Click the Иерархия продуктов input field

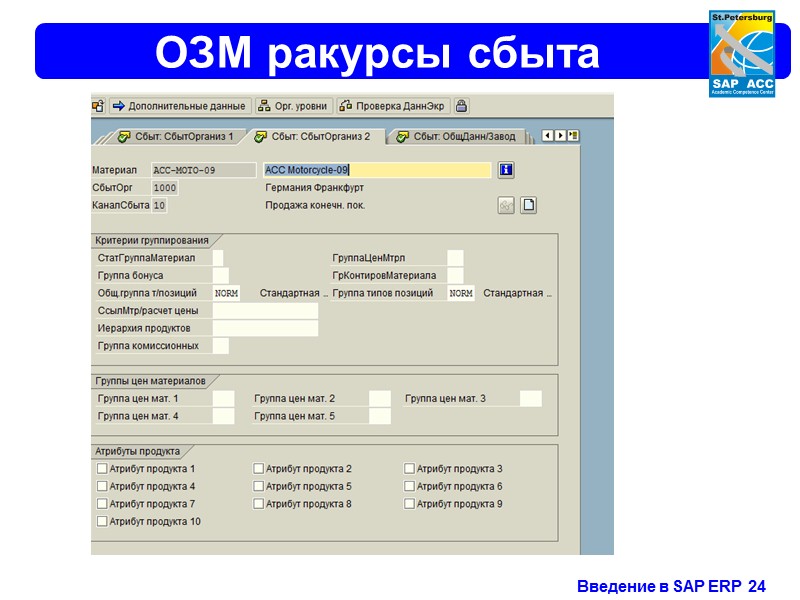265,329
